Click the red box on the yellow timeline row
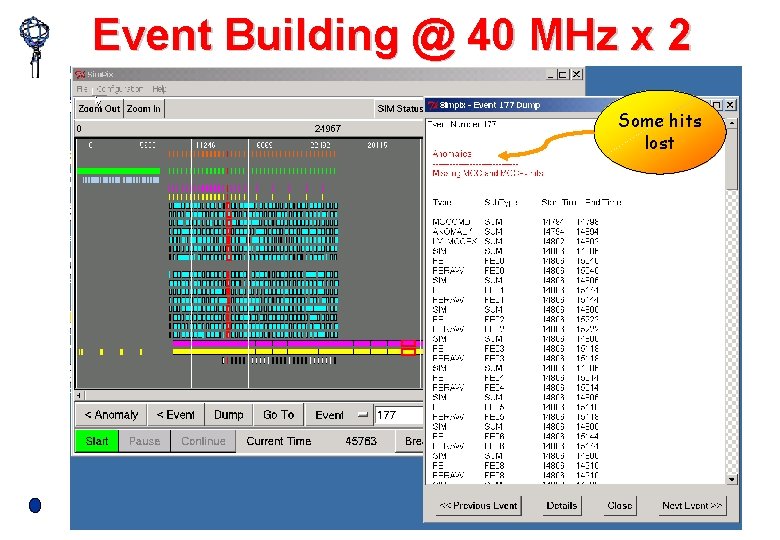This screenshot has width=780, height=540. (x=408, y=352)
